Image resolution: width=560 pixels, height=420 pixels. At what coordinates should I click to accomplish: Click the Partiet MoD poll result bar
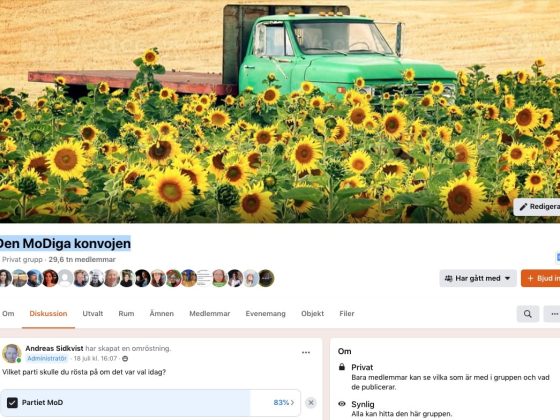(x=150, y=402)
